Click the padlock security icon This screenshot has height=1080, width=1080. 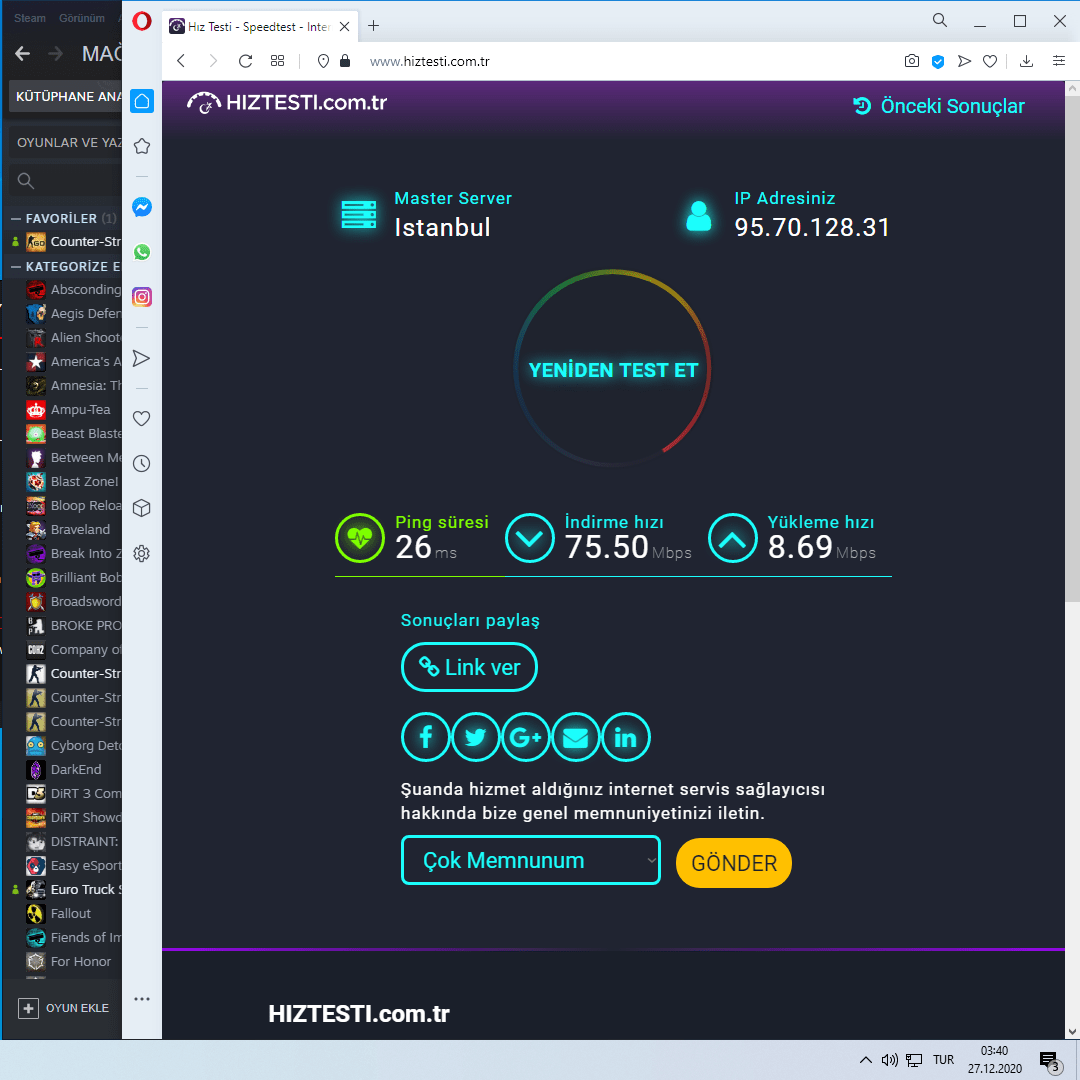click(x=345, y=61)
